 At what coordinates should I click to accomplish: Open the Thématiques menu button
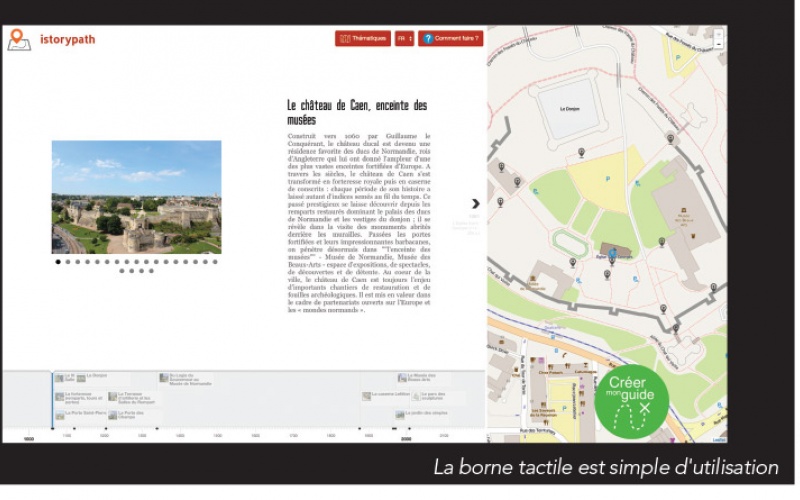tap(363, 39)
